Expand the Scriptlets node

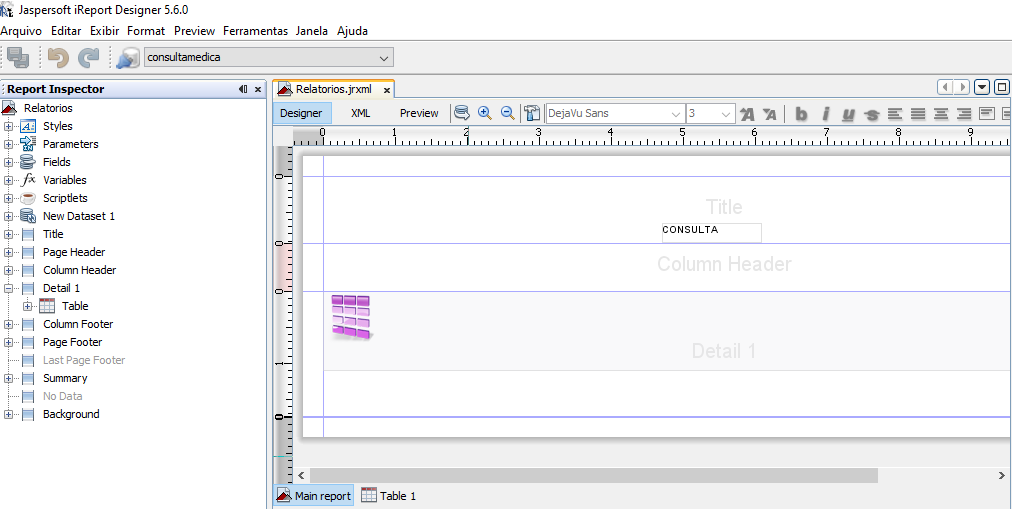(x=8, y=199)
